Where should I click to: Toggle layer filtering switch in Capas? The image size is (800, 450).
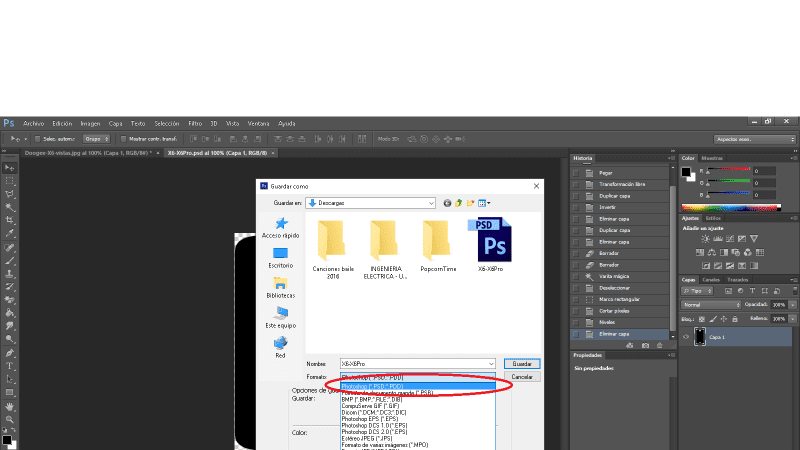tap(794, 291)
